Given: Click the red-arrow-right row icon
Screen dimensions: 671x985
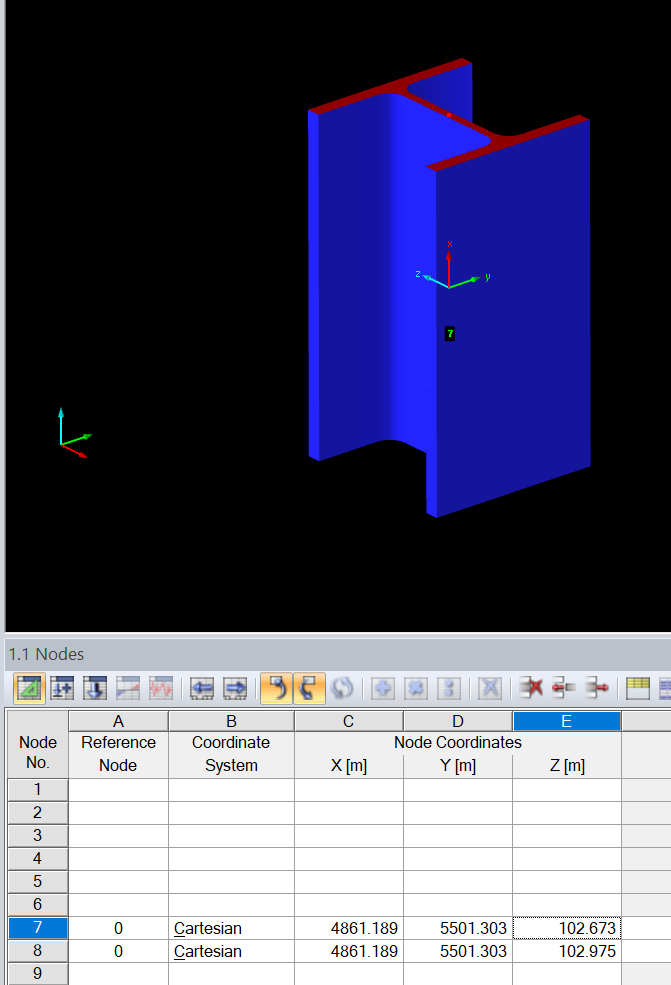Looking at the screenshot, I should point(596,688).
